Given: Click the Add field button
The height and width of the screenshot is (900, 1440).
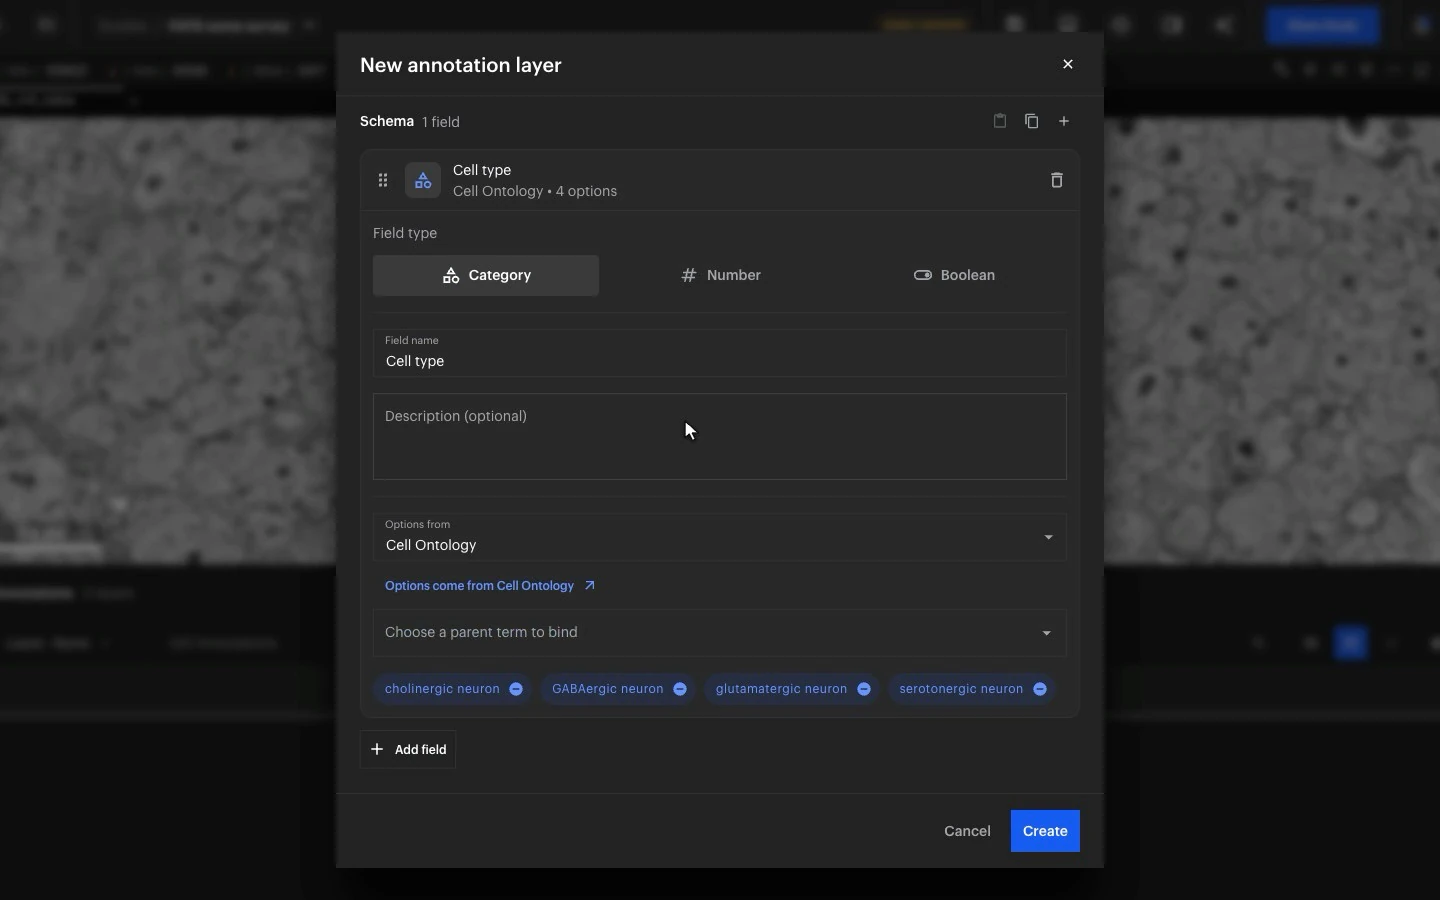Looking at the screenshot, I should pyautogui.click(x=408, y=750).
